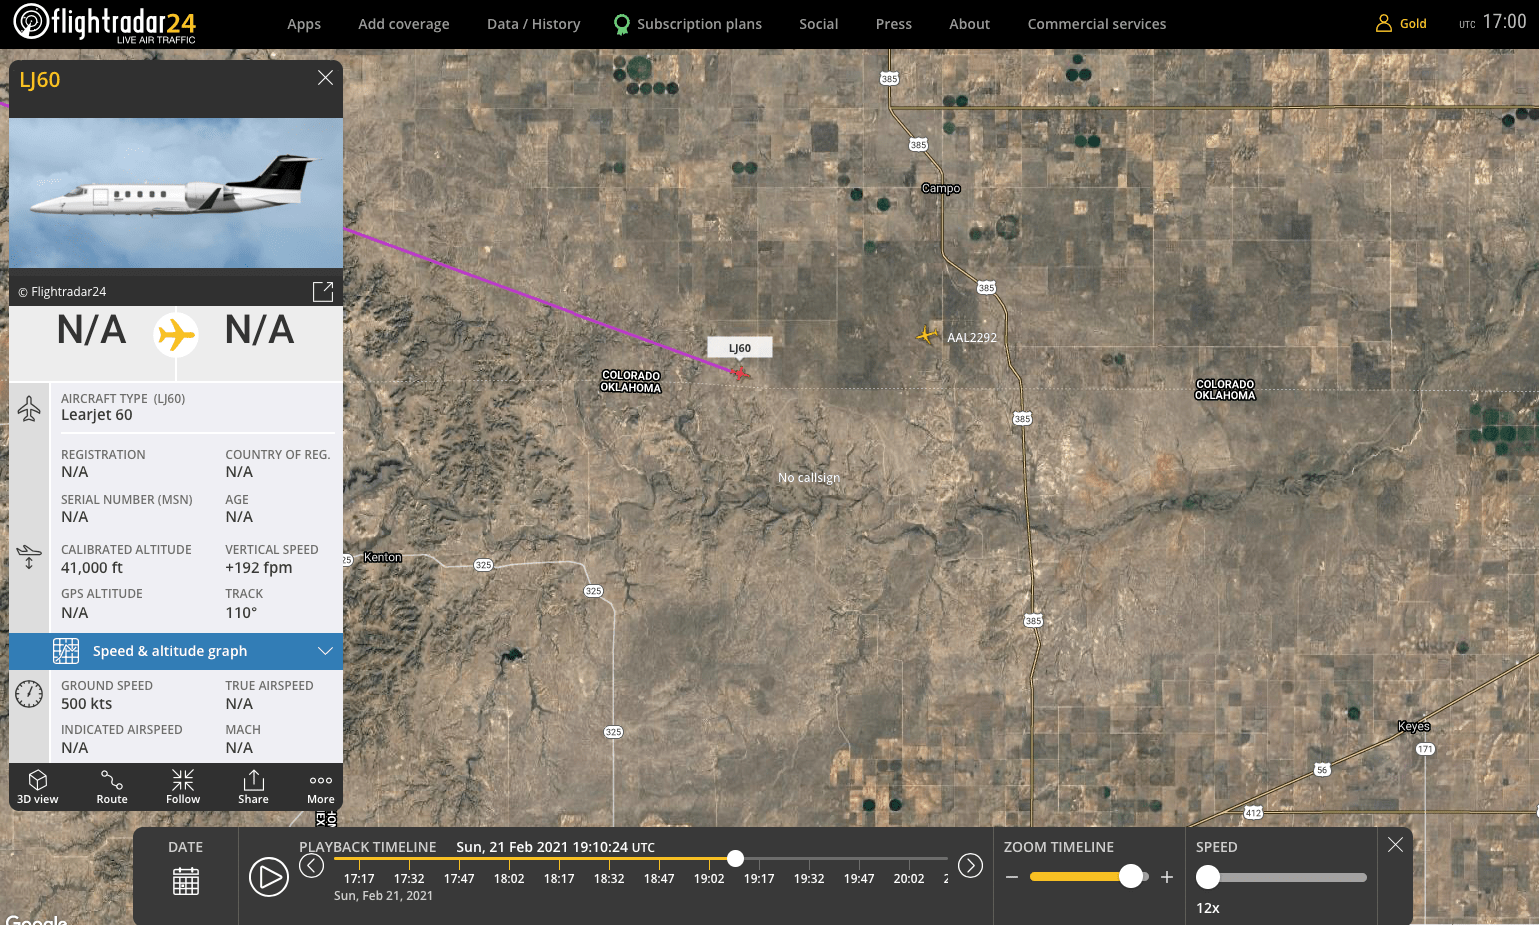
Task: Open the Gold account menu
Action: [x=1401, y=24]
